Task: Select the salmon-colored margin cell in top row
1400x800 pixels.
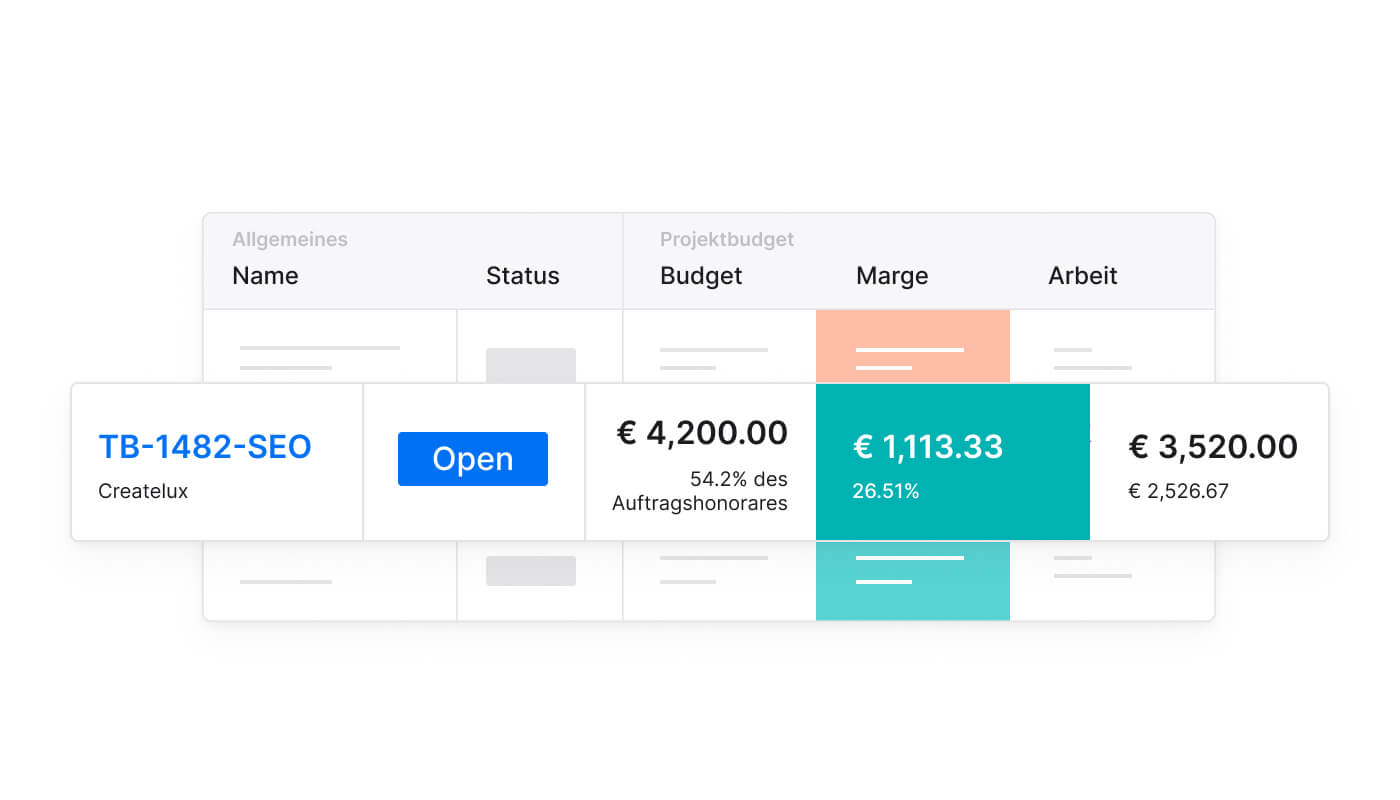Action: point(912,346)
